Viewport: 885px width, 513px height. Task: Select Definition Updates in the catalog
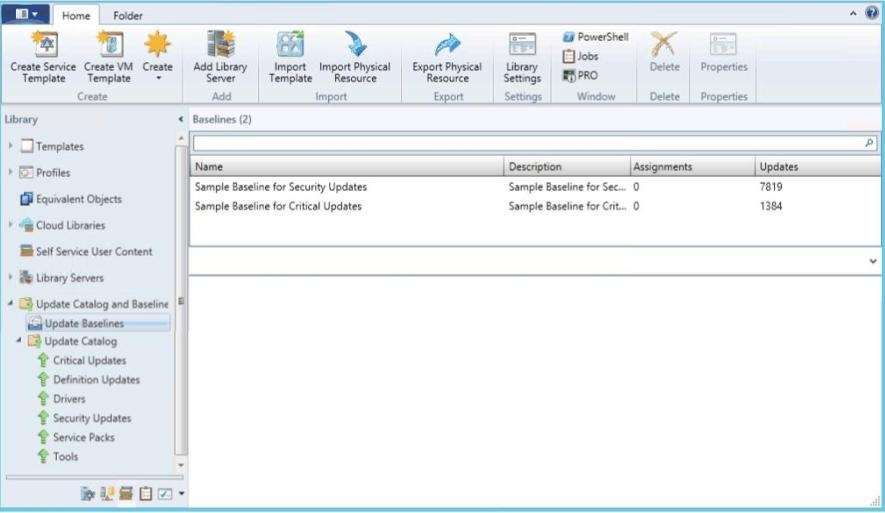click(x=97, y=380)
